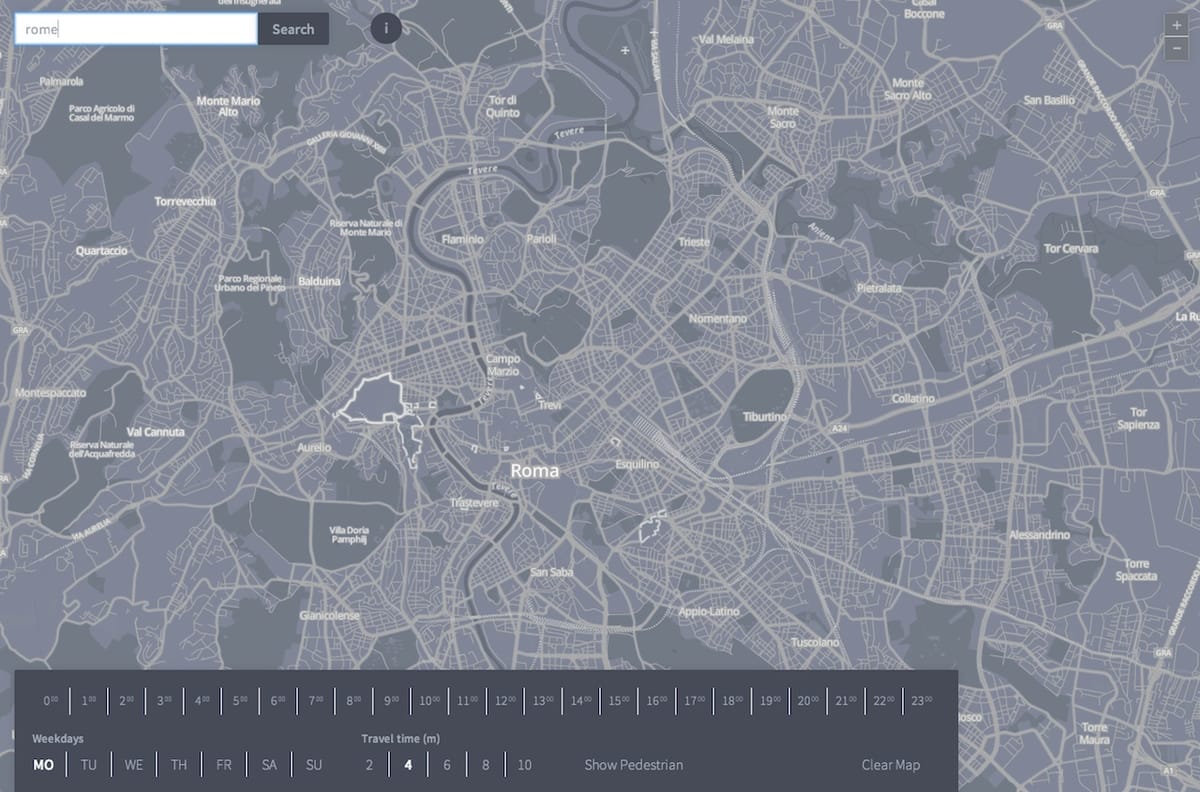Select hour 3:00 on the timeline
The width and height of the screenshot is (1200, 792).
tap(164, 700)
